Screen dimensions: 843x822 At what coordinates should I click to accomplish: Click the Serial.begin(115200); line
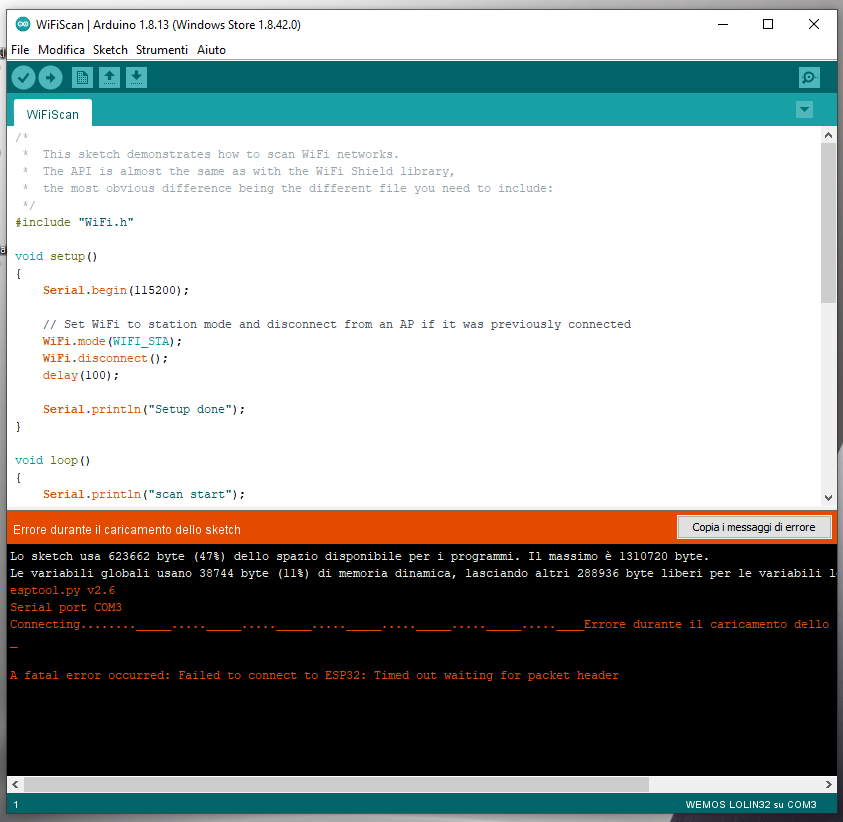tap(116, 290)
